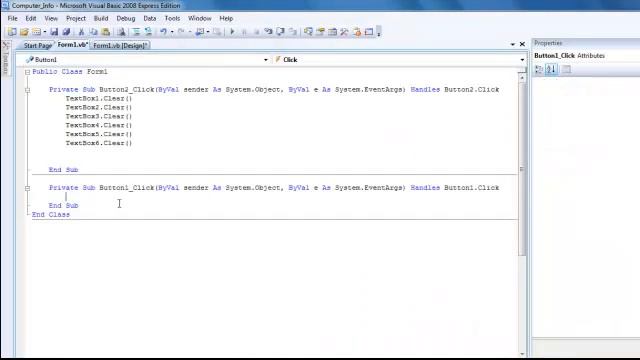
Task: Click the last window icon before toolbar options
Action: 369,32
